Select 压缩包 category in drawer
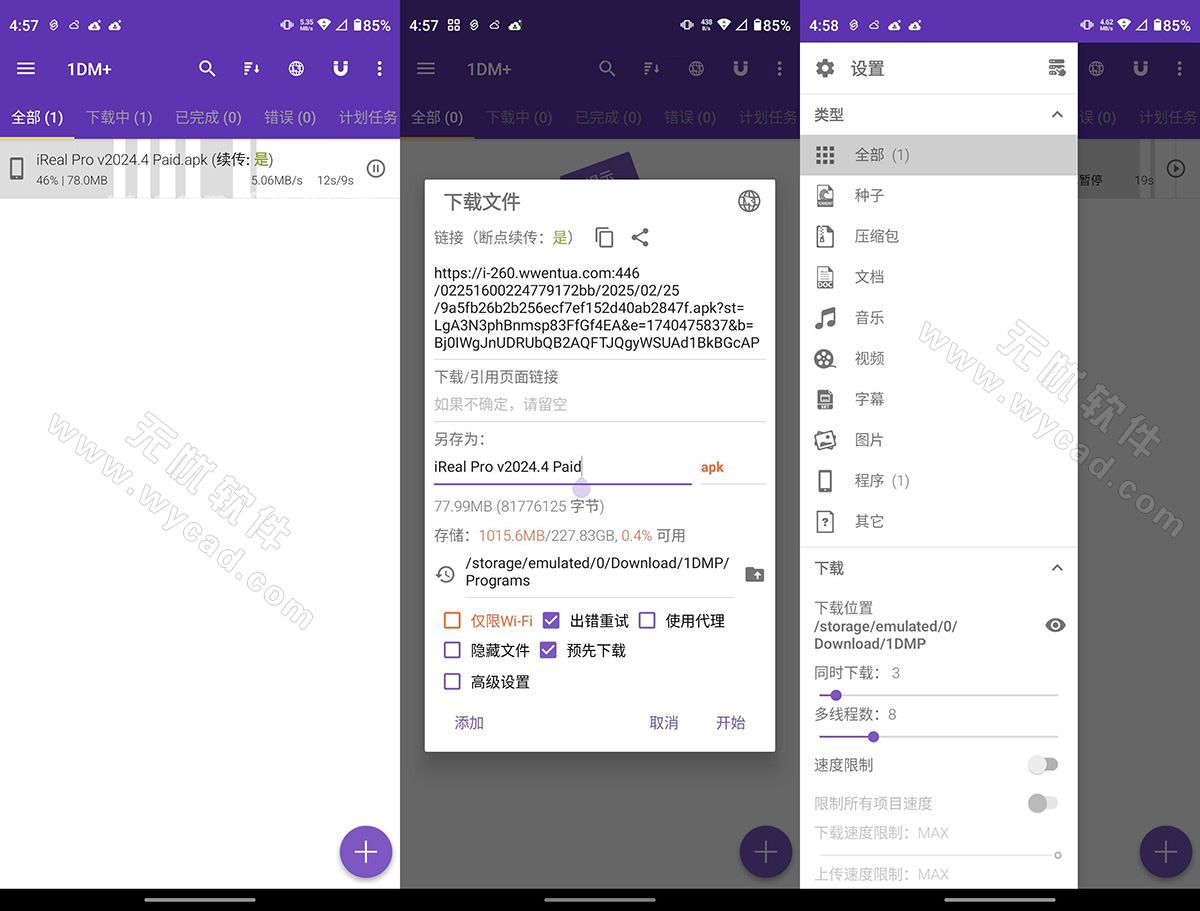The width and height of the screenshot is (1200, 911). tap(876, 236)
